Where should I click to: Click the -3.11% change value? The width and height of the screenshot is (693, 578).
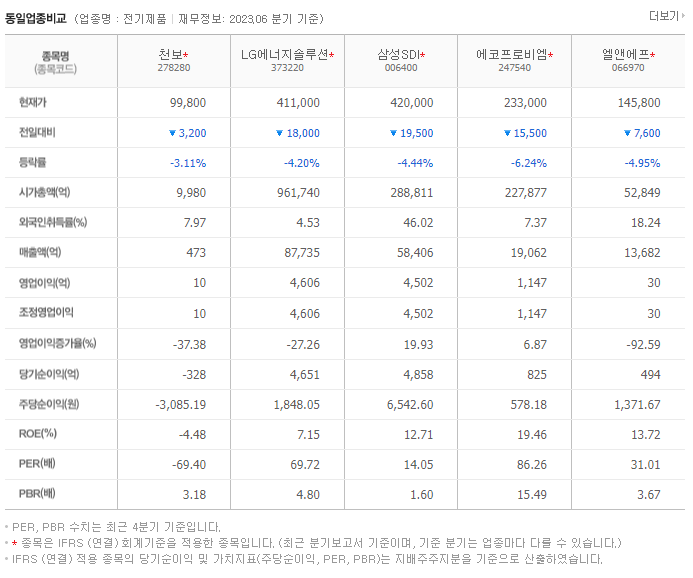click(188, 163)
